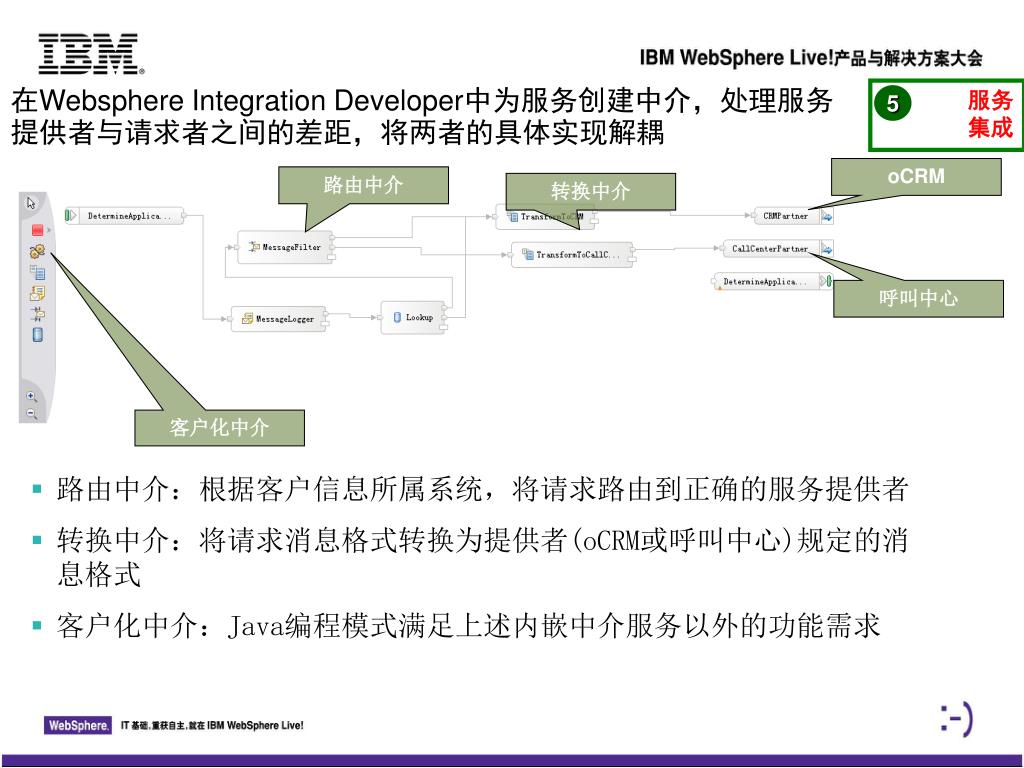The height and width of the screenshot is (768, 1024).
Task: Click blue arrow icon on CRMPartner
Action: point(827,216)
